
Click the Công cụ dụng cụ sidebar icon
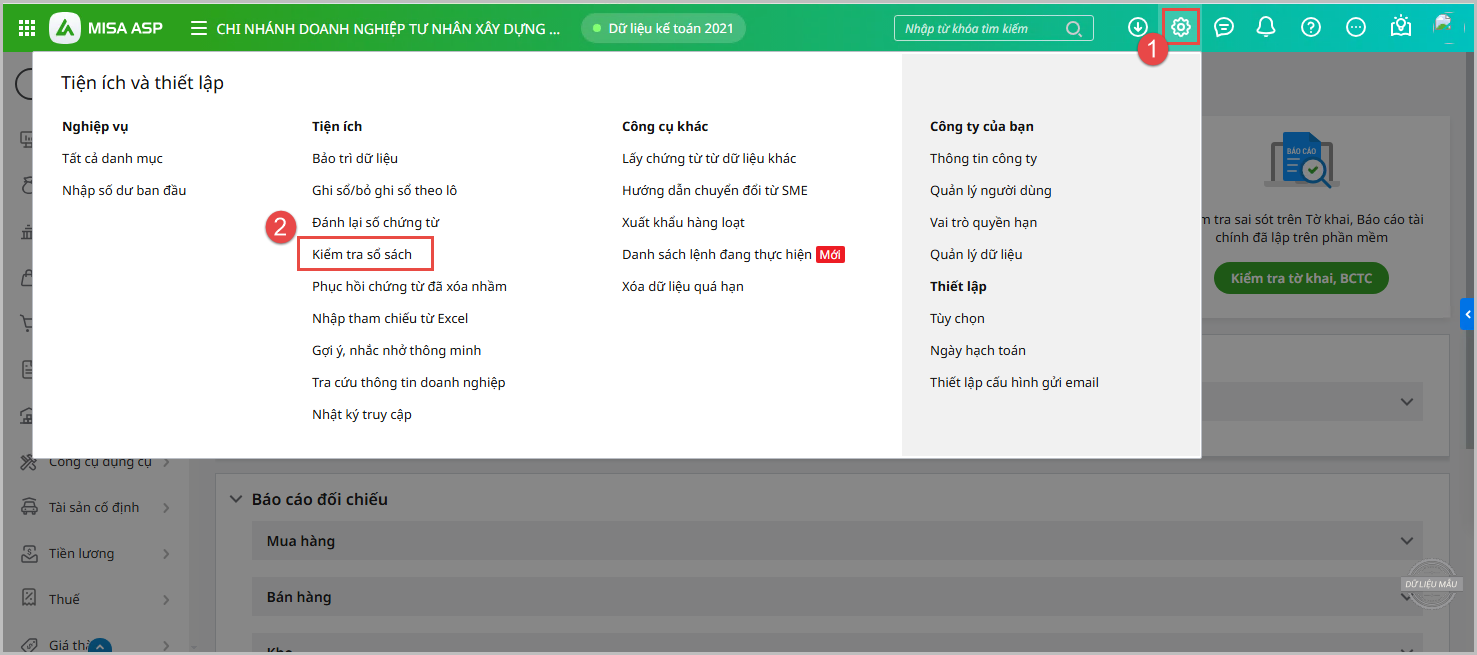point(28,462)
